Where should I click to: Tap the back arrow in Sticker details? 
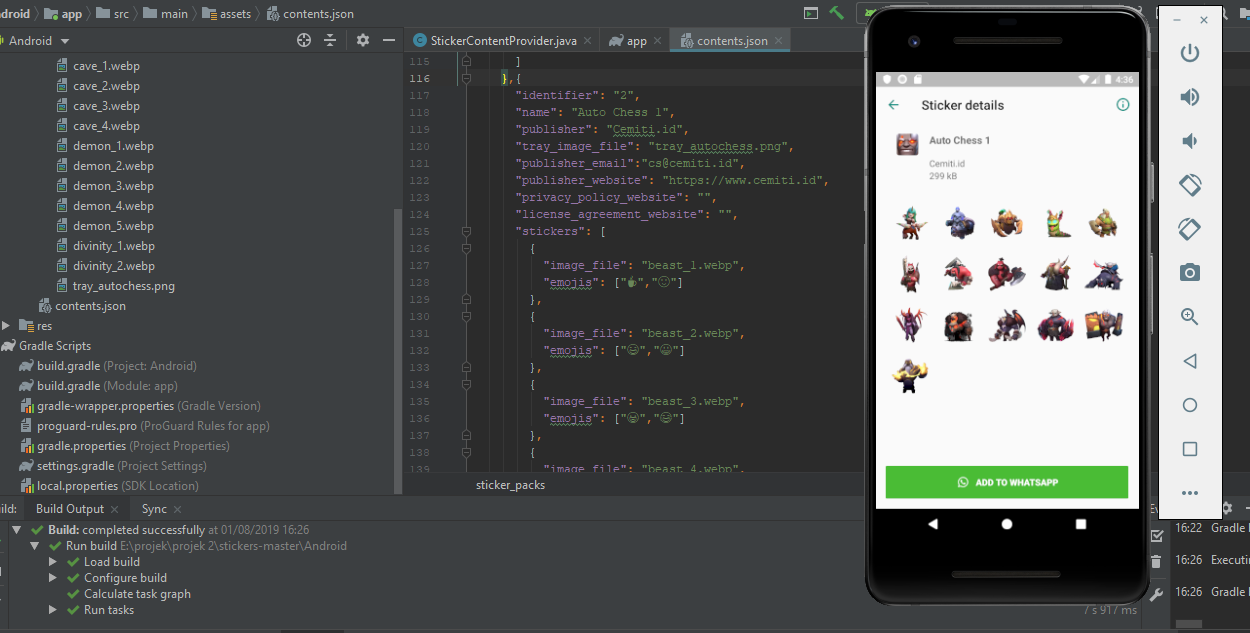tap(894, 105)
